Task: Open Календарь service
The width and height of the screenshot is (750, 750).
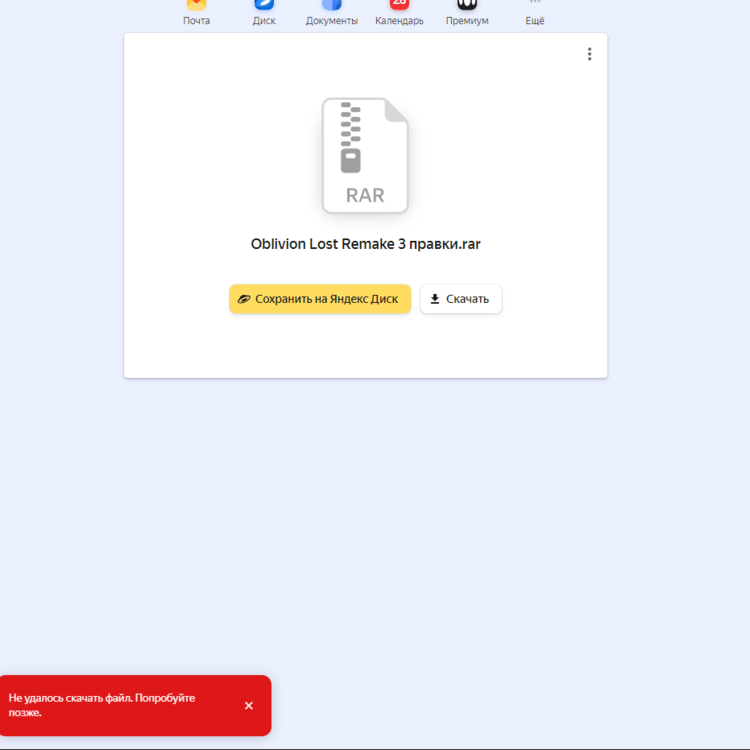Action: (x=399, y=12)
